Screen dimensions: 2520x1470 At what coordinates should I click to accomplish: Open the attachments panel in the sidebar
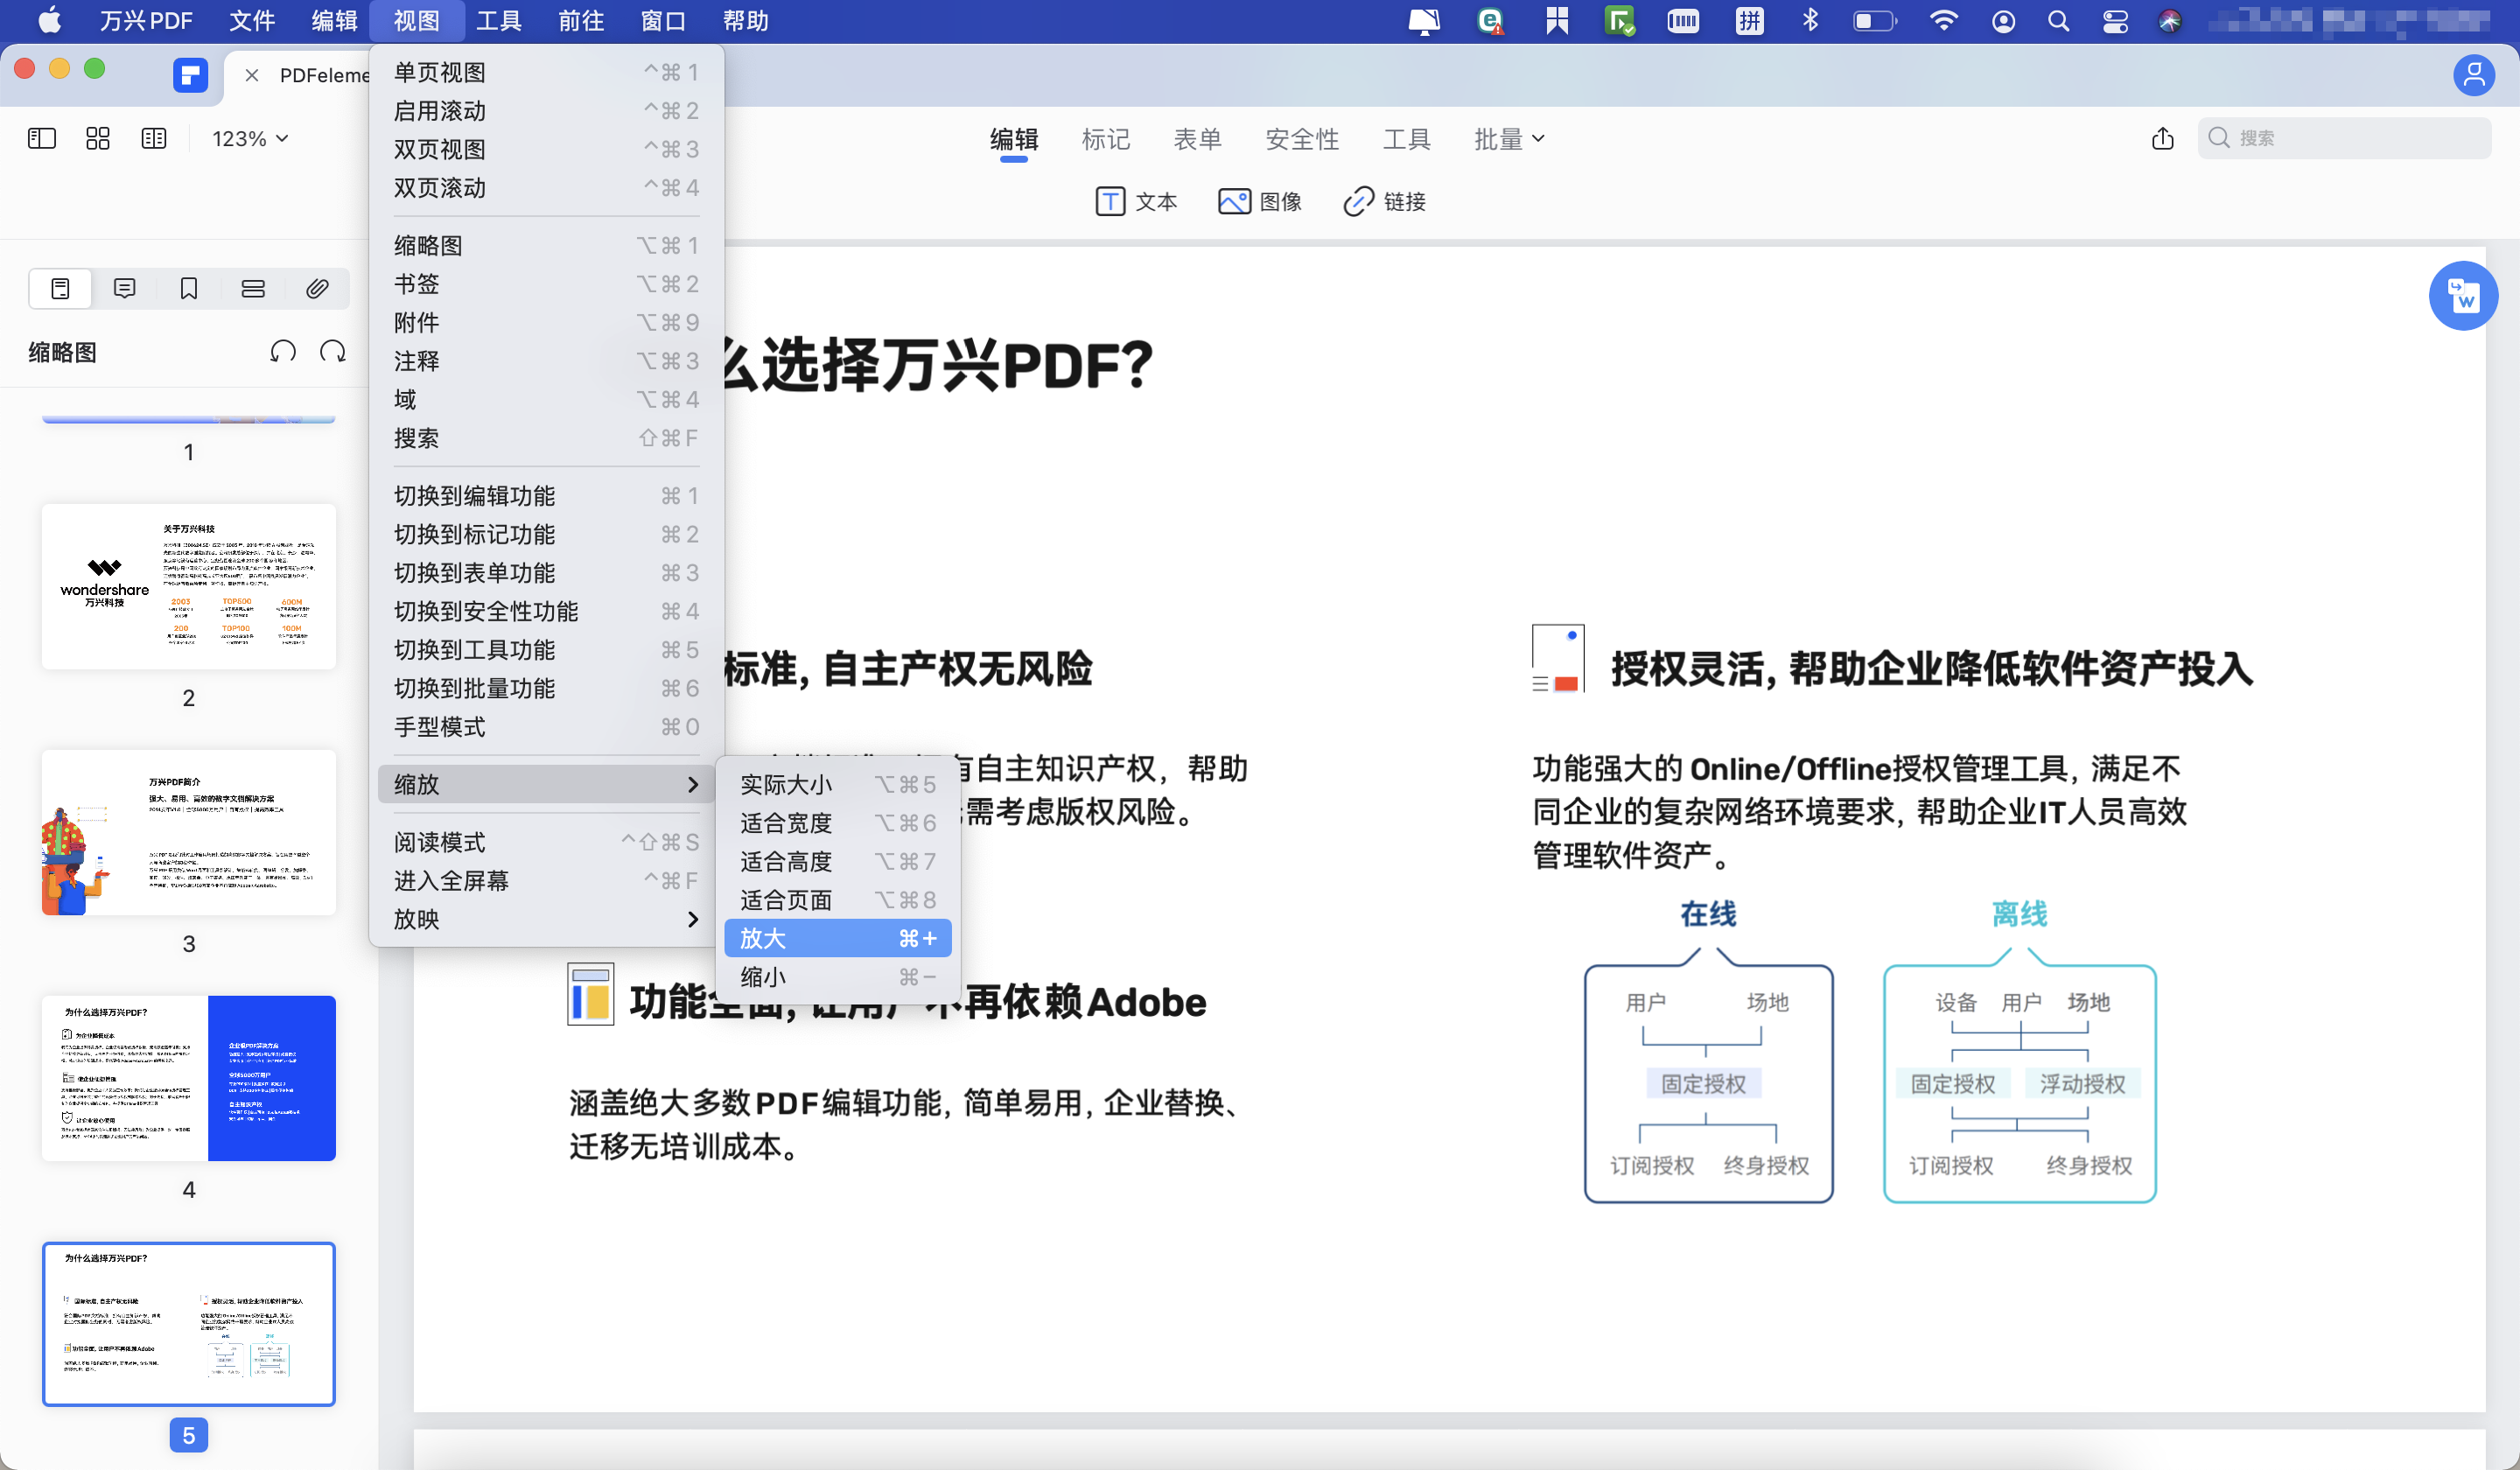click(318, 288)
